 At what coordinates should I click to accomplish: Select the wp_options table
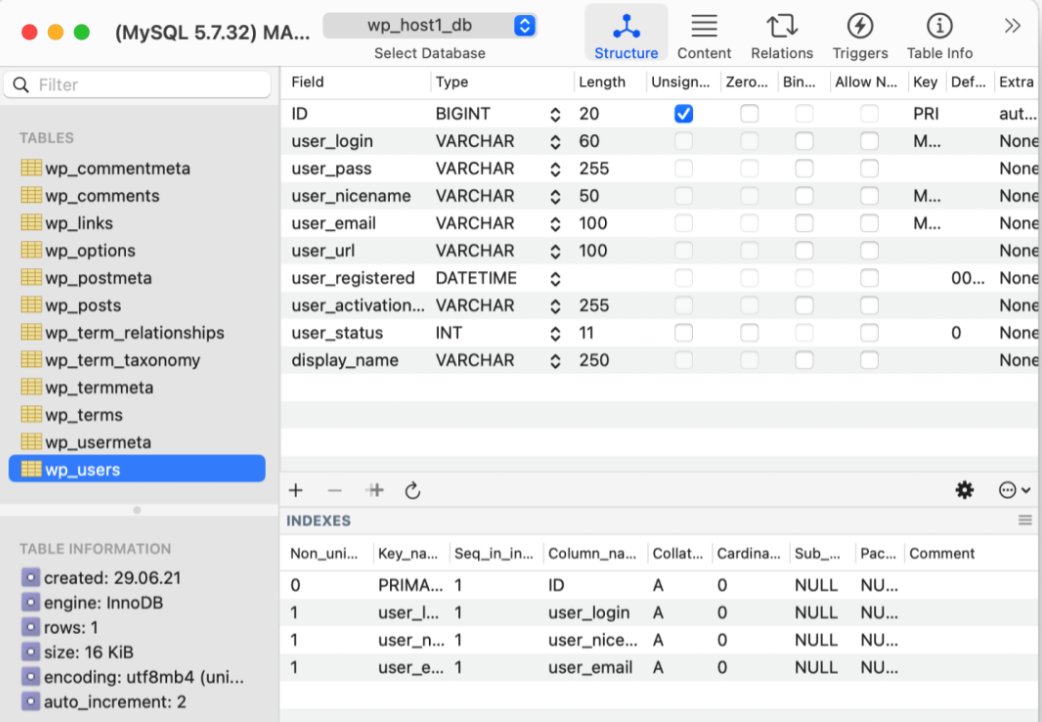tap(137, 251)
